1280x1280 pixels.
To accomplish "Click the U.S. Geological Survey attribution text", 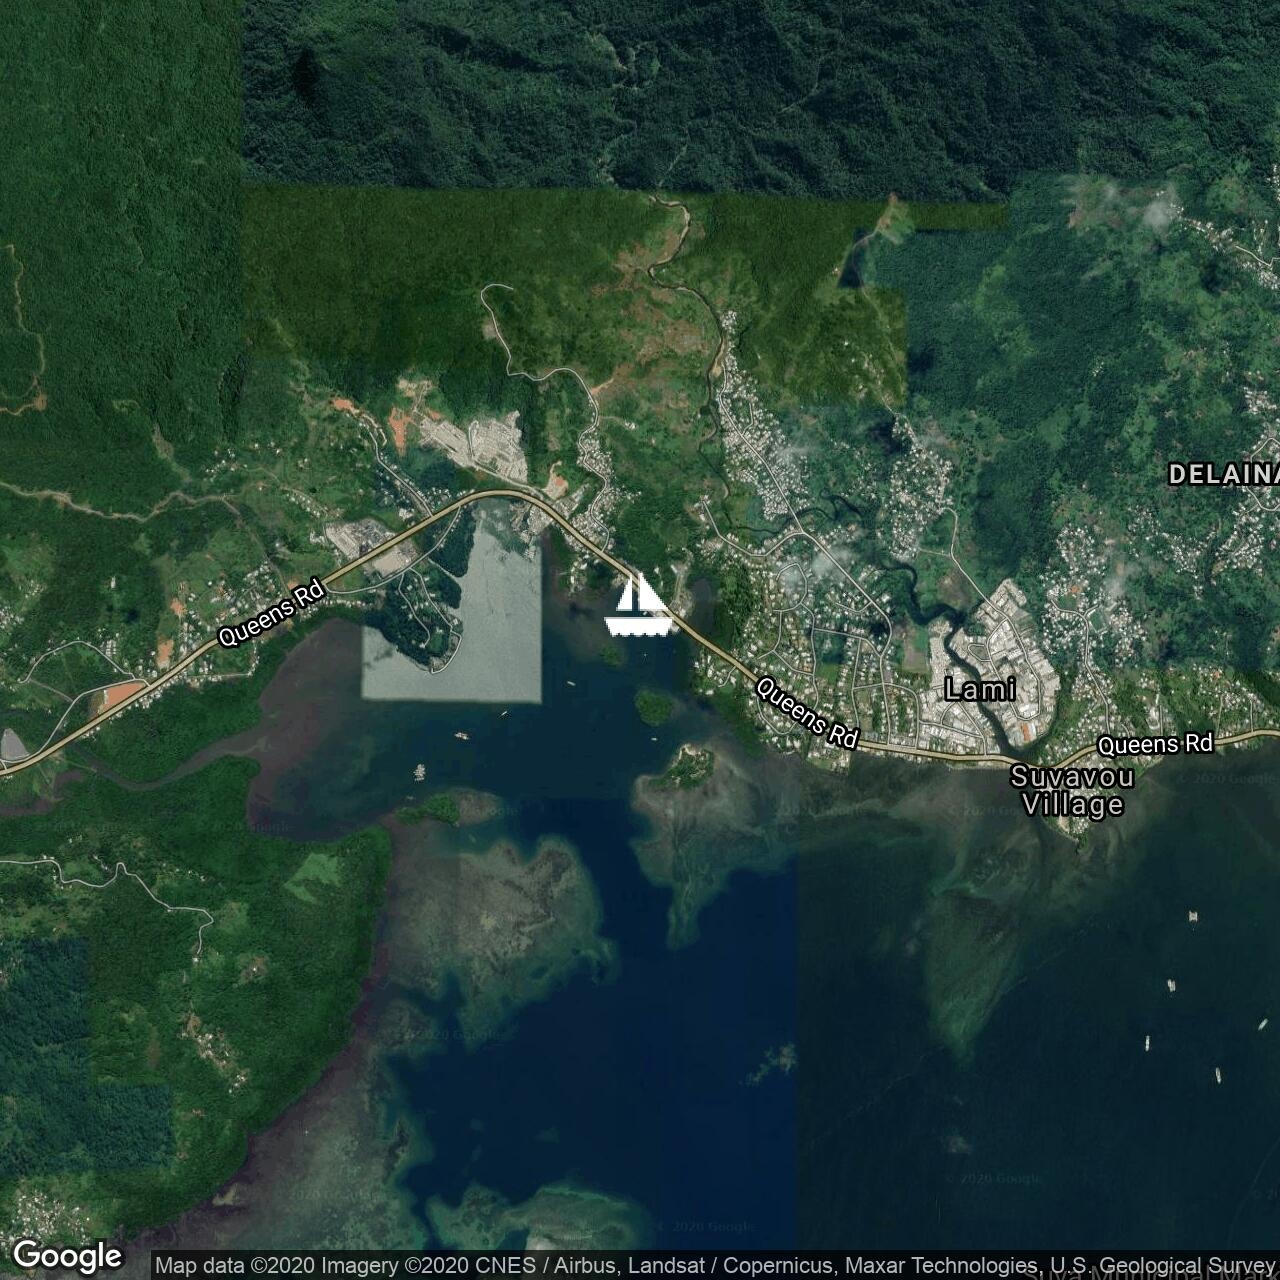I will pyautogui.click(x=1160, y=1266).
